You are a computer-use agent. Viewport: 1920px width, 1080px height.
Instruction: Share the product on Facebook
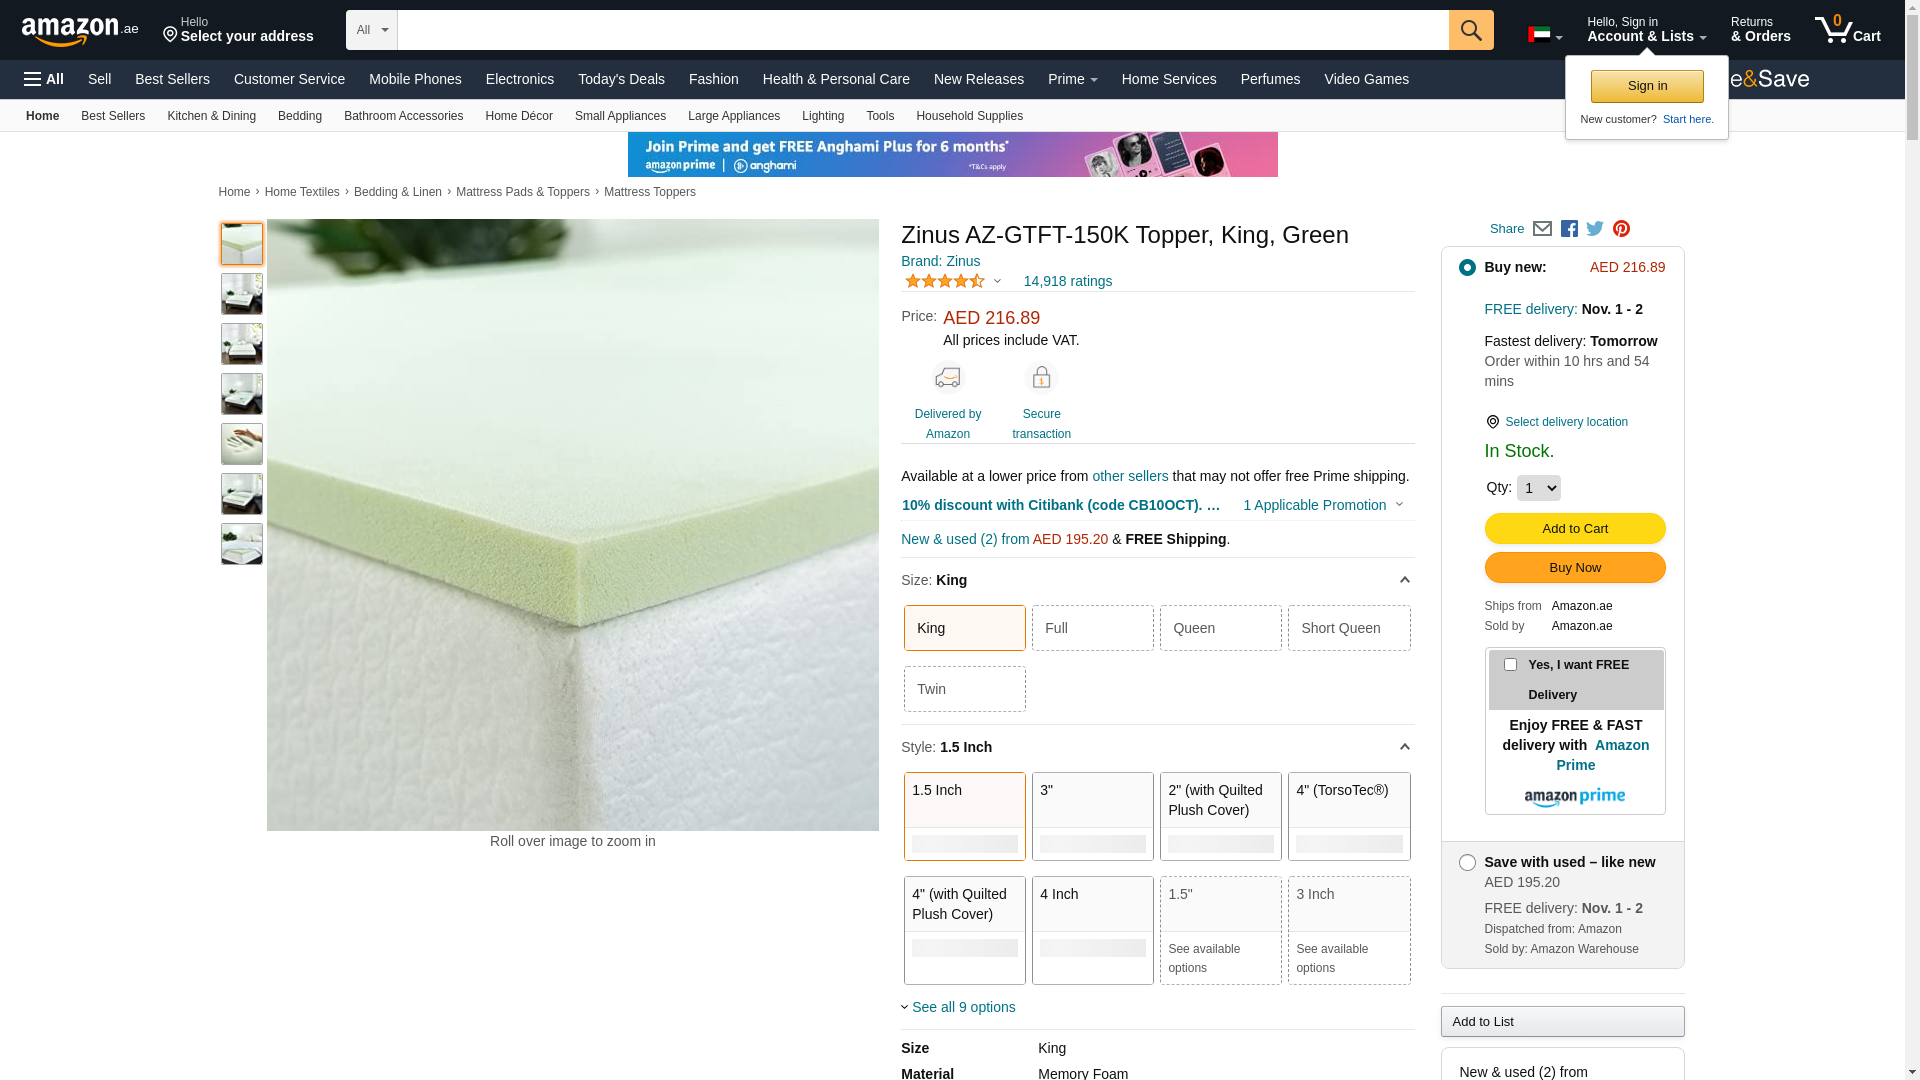tap(1569, 229)
